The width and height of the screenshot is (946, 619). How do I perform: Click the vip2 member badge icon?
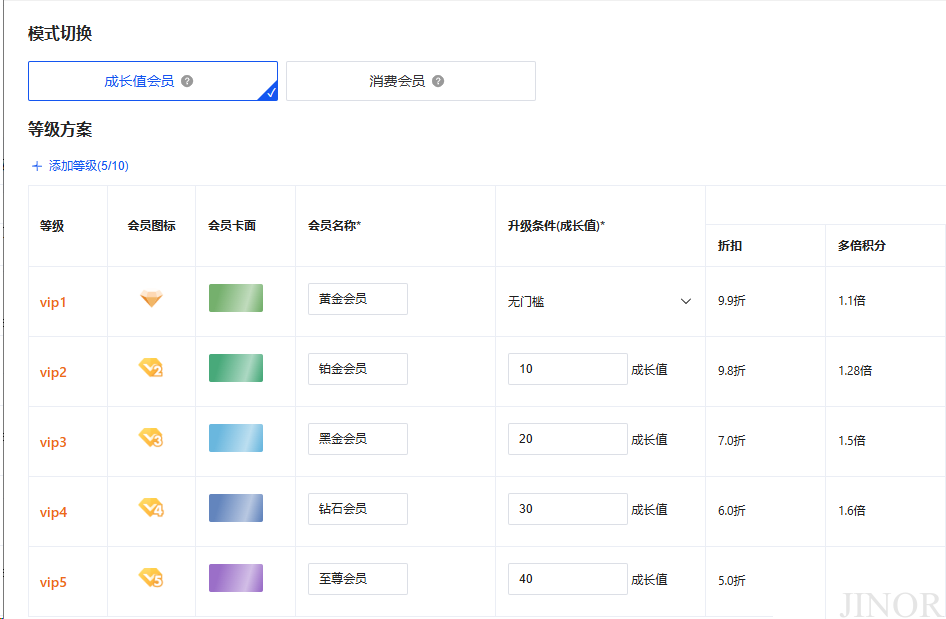[151, 367]
